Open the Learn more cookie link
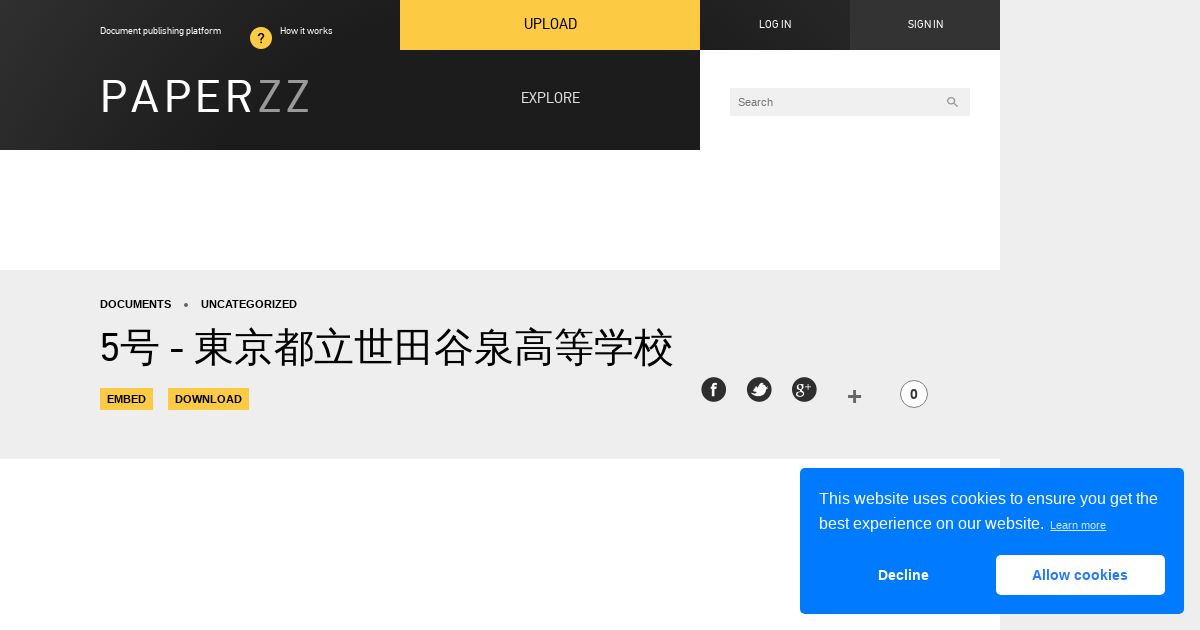This screenshot has height=630, width=1200. [x=1078, y=525]
